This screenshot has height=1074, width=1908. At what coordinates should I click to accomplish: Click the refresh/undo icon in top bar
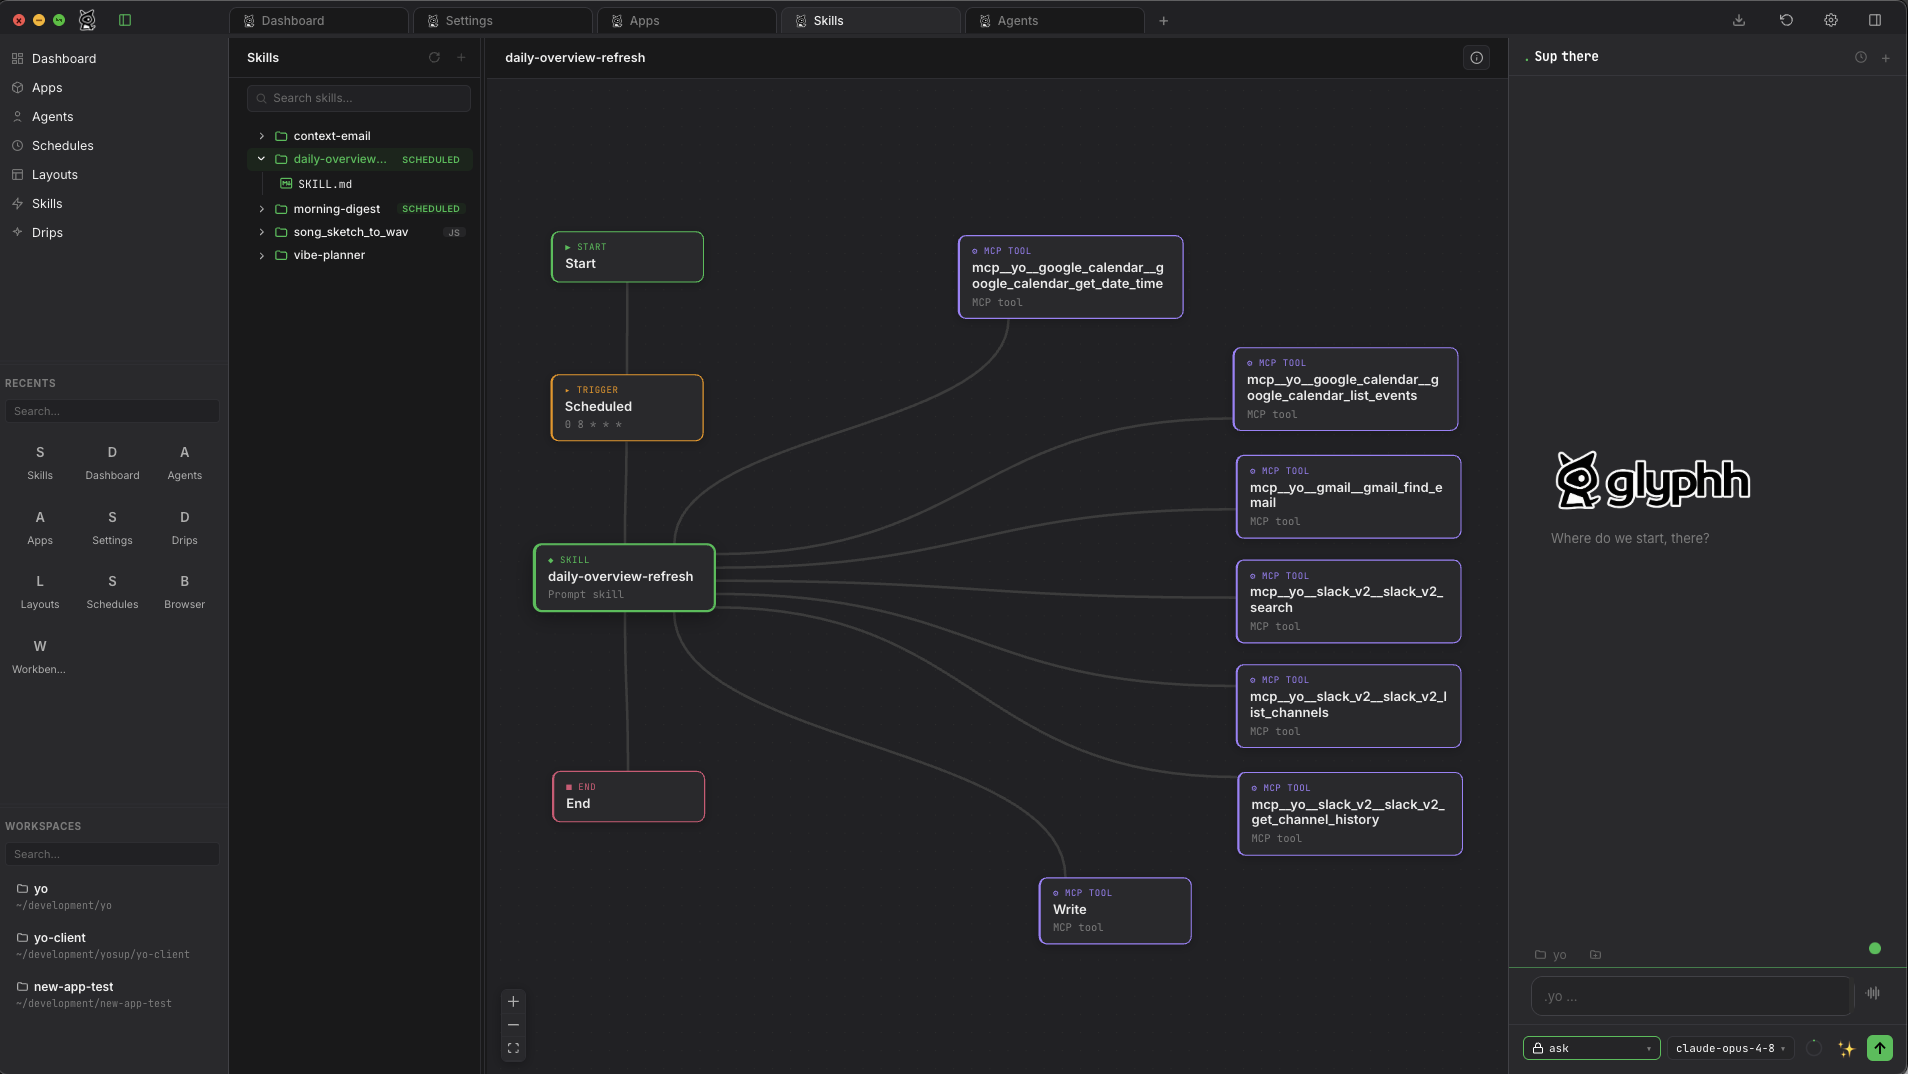pos(1786,20)
